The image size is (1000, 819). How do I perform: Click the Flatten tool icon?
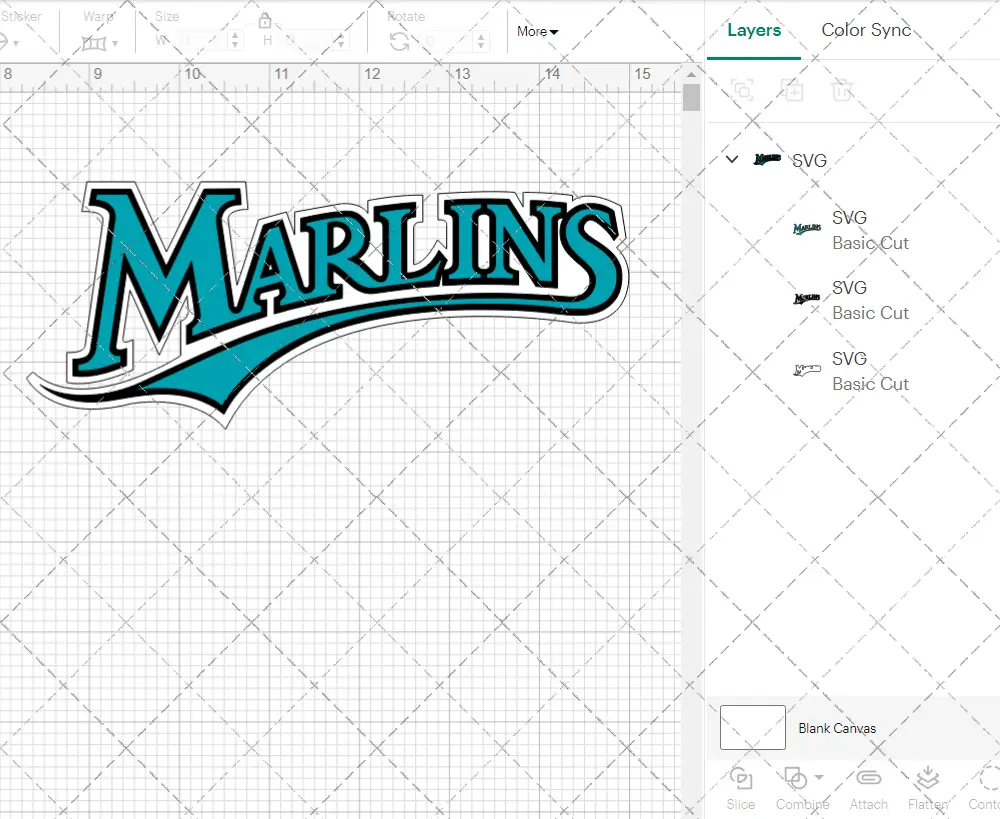point(927,778)
